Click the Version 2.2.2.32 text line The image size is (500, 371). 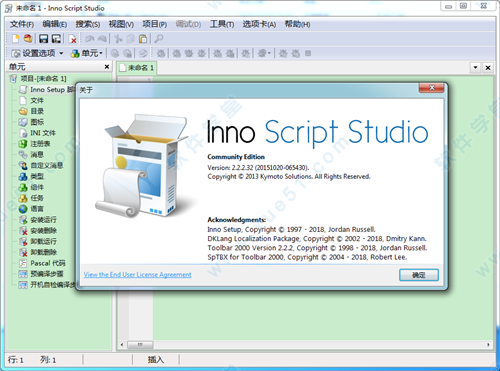pos(258,167)
